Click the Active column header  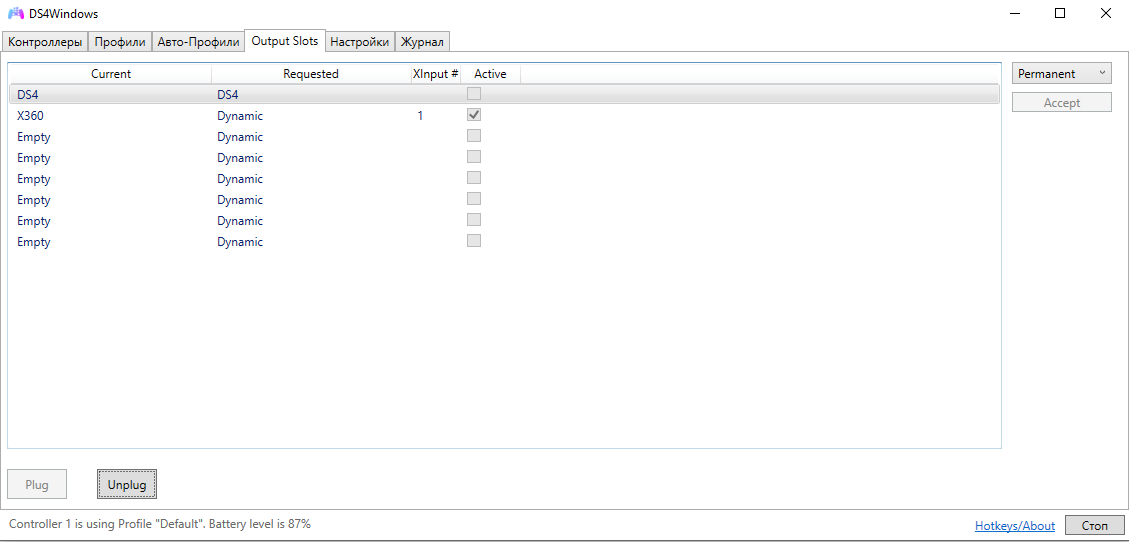pos(490,73)
